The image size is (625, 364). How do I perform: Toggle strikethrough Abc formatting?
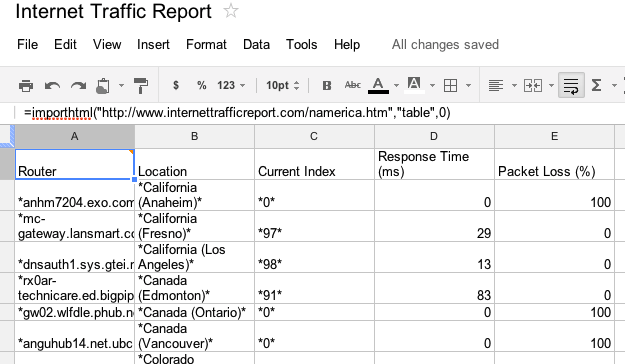click(x=353, y=85)
